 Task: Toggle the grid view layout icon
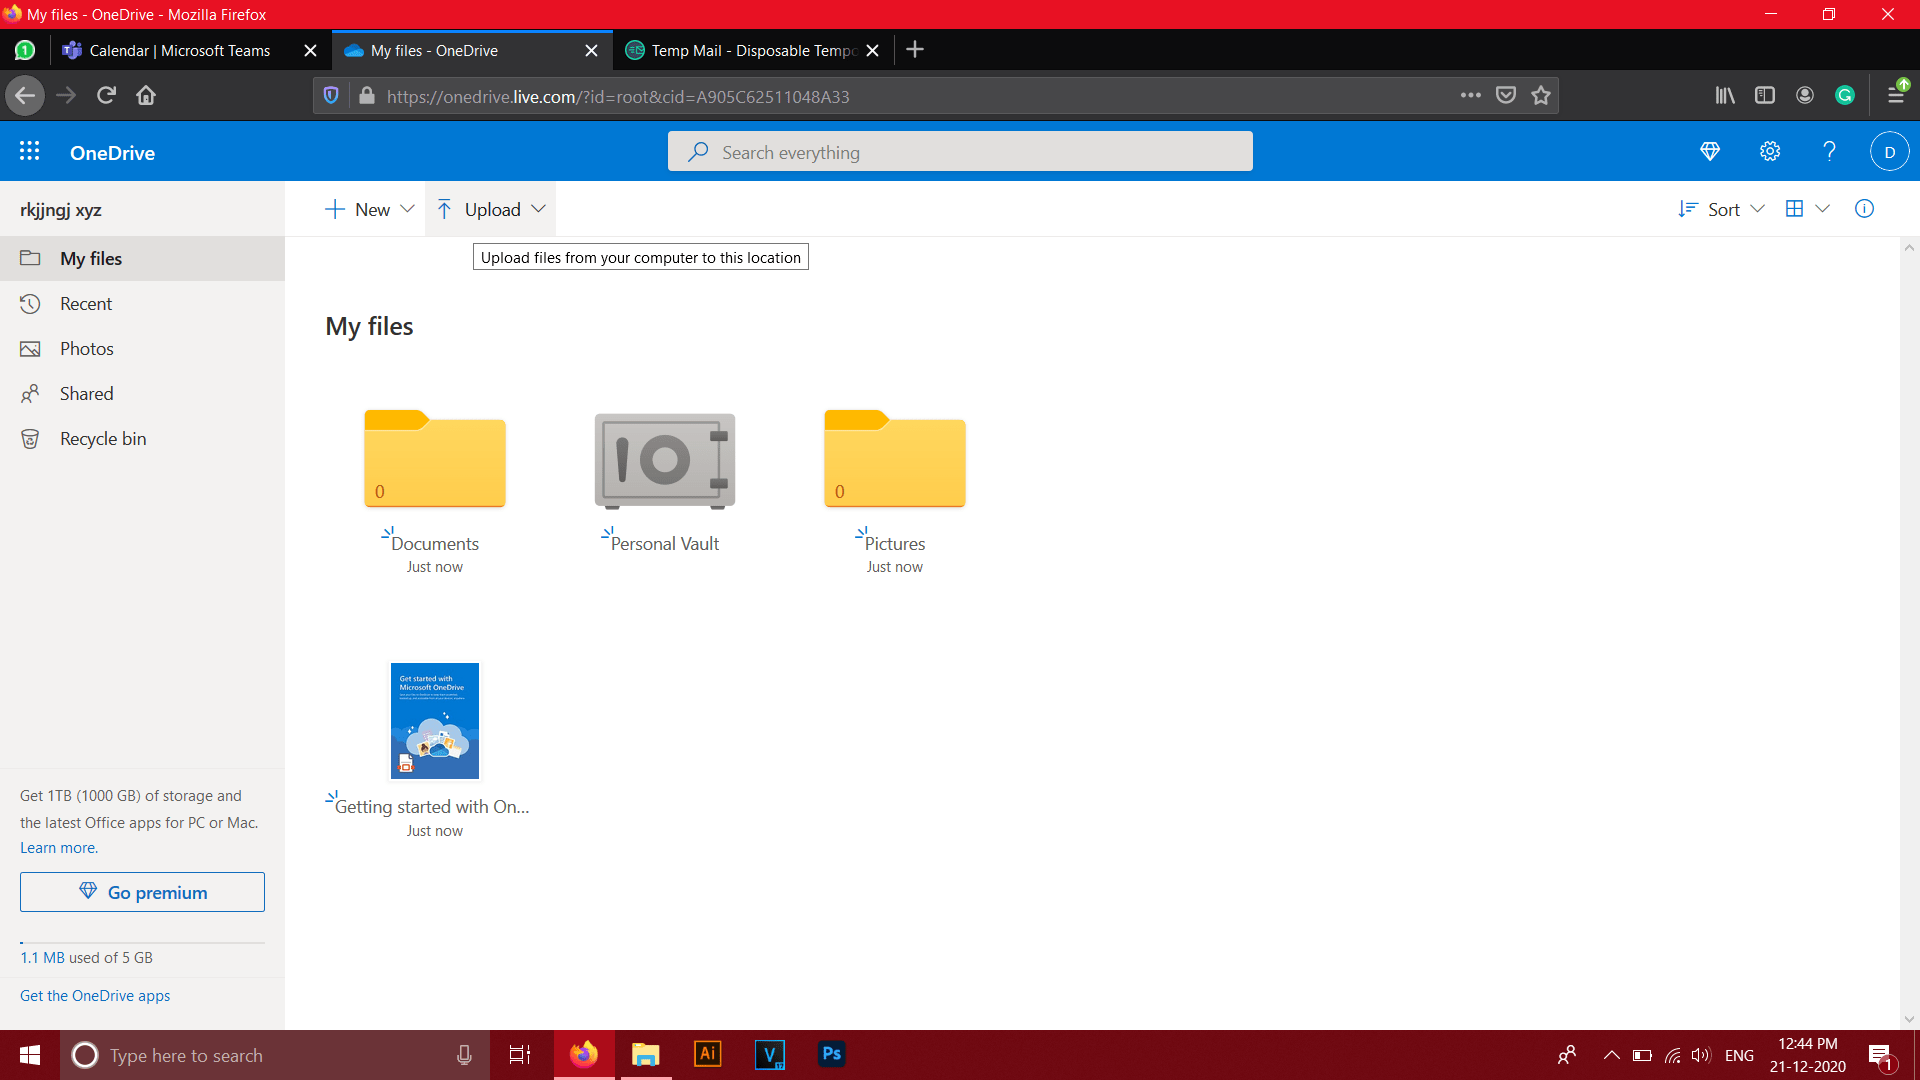click(x=1795, y=208)
